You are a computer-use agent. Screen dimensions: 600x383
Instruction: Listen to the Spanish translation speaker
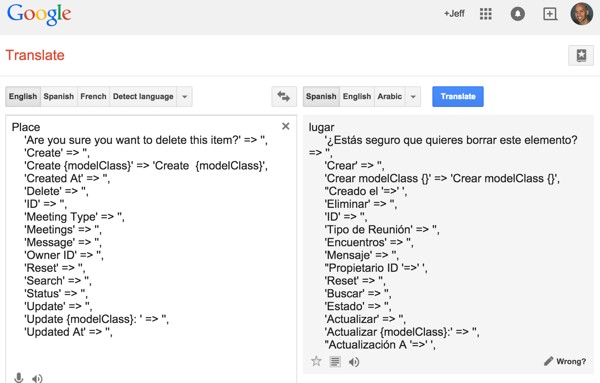354,362
